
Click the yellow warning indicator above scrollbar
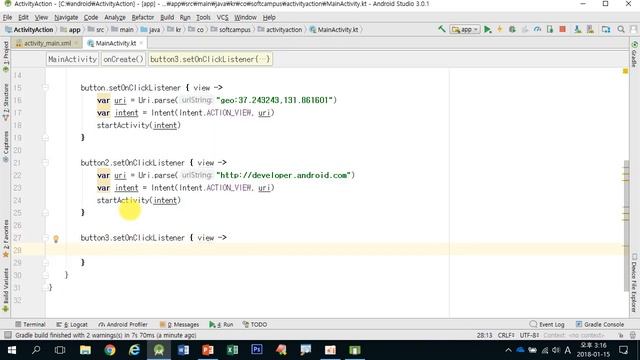(x=625, y=71)
